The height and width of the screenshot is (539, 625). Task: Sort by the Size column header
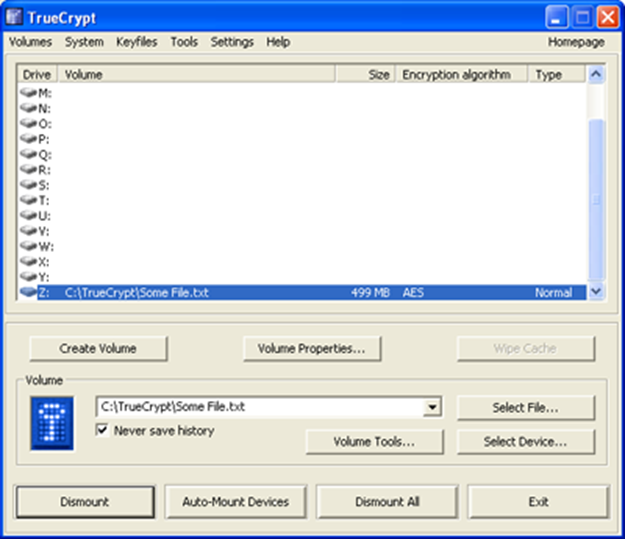coord(366,75)
